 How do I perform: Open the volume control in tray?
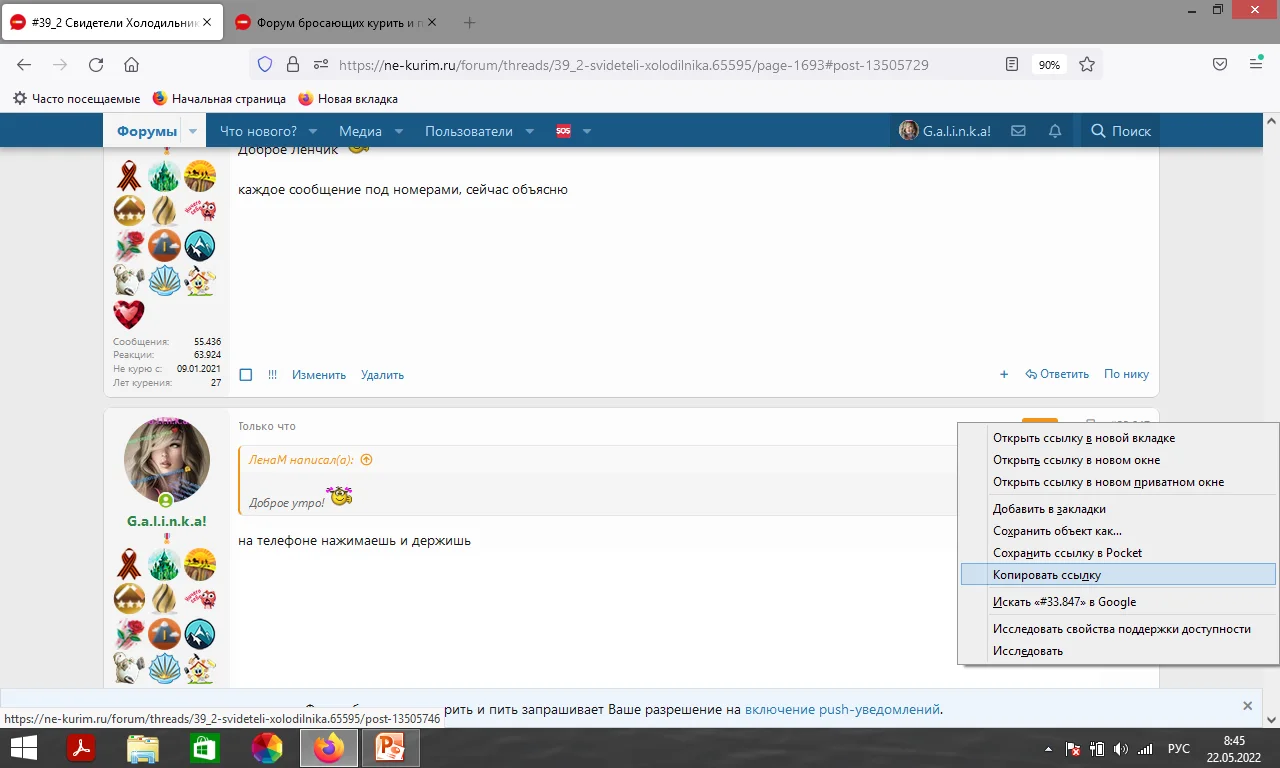coord(1120,748)
